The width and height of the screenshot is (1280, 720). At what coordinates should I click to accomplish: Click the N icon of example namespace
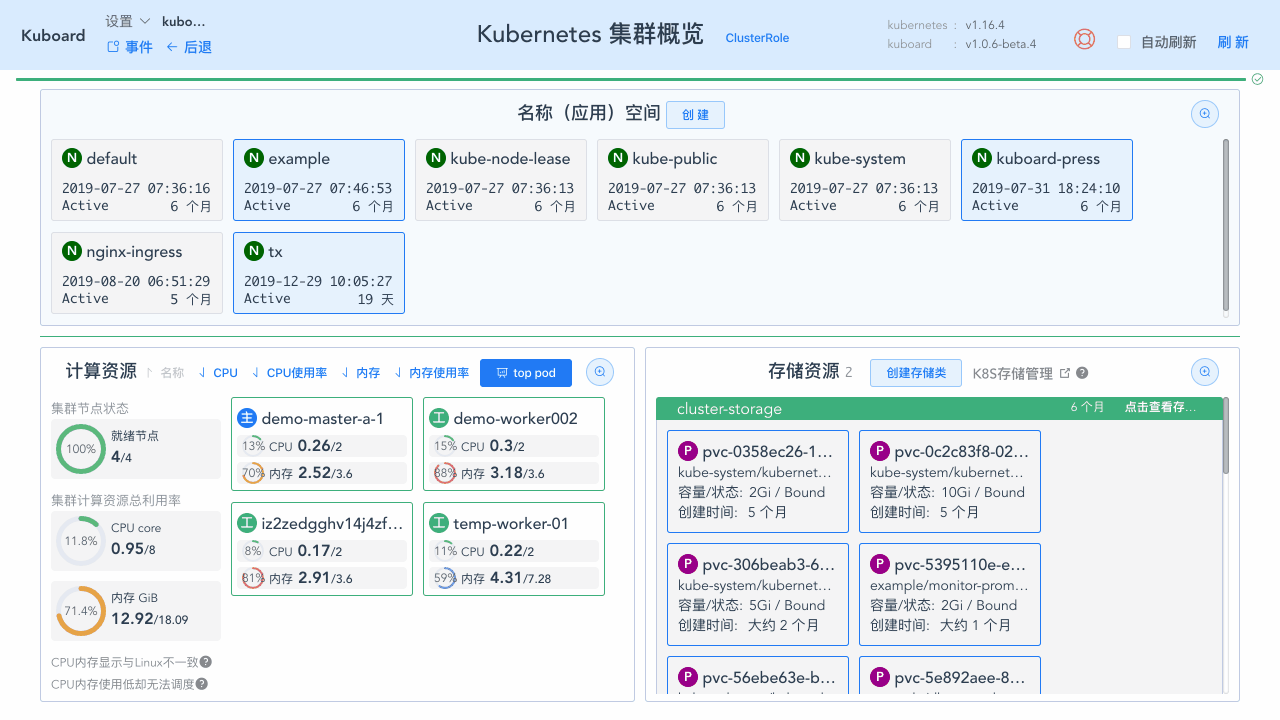tap(254, 158)
